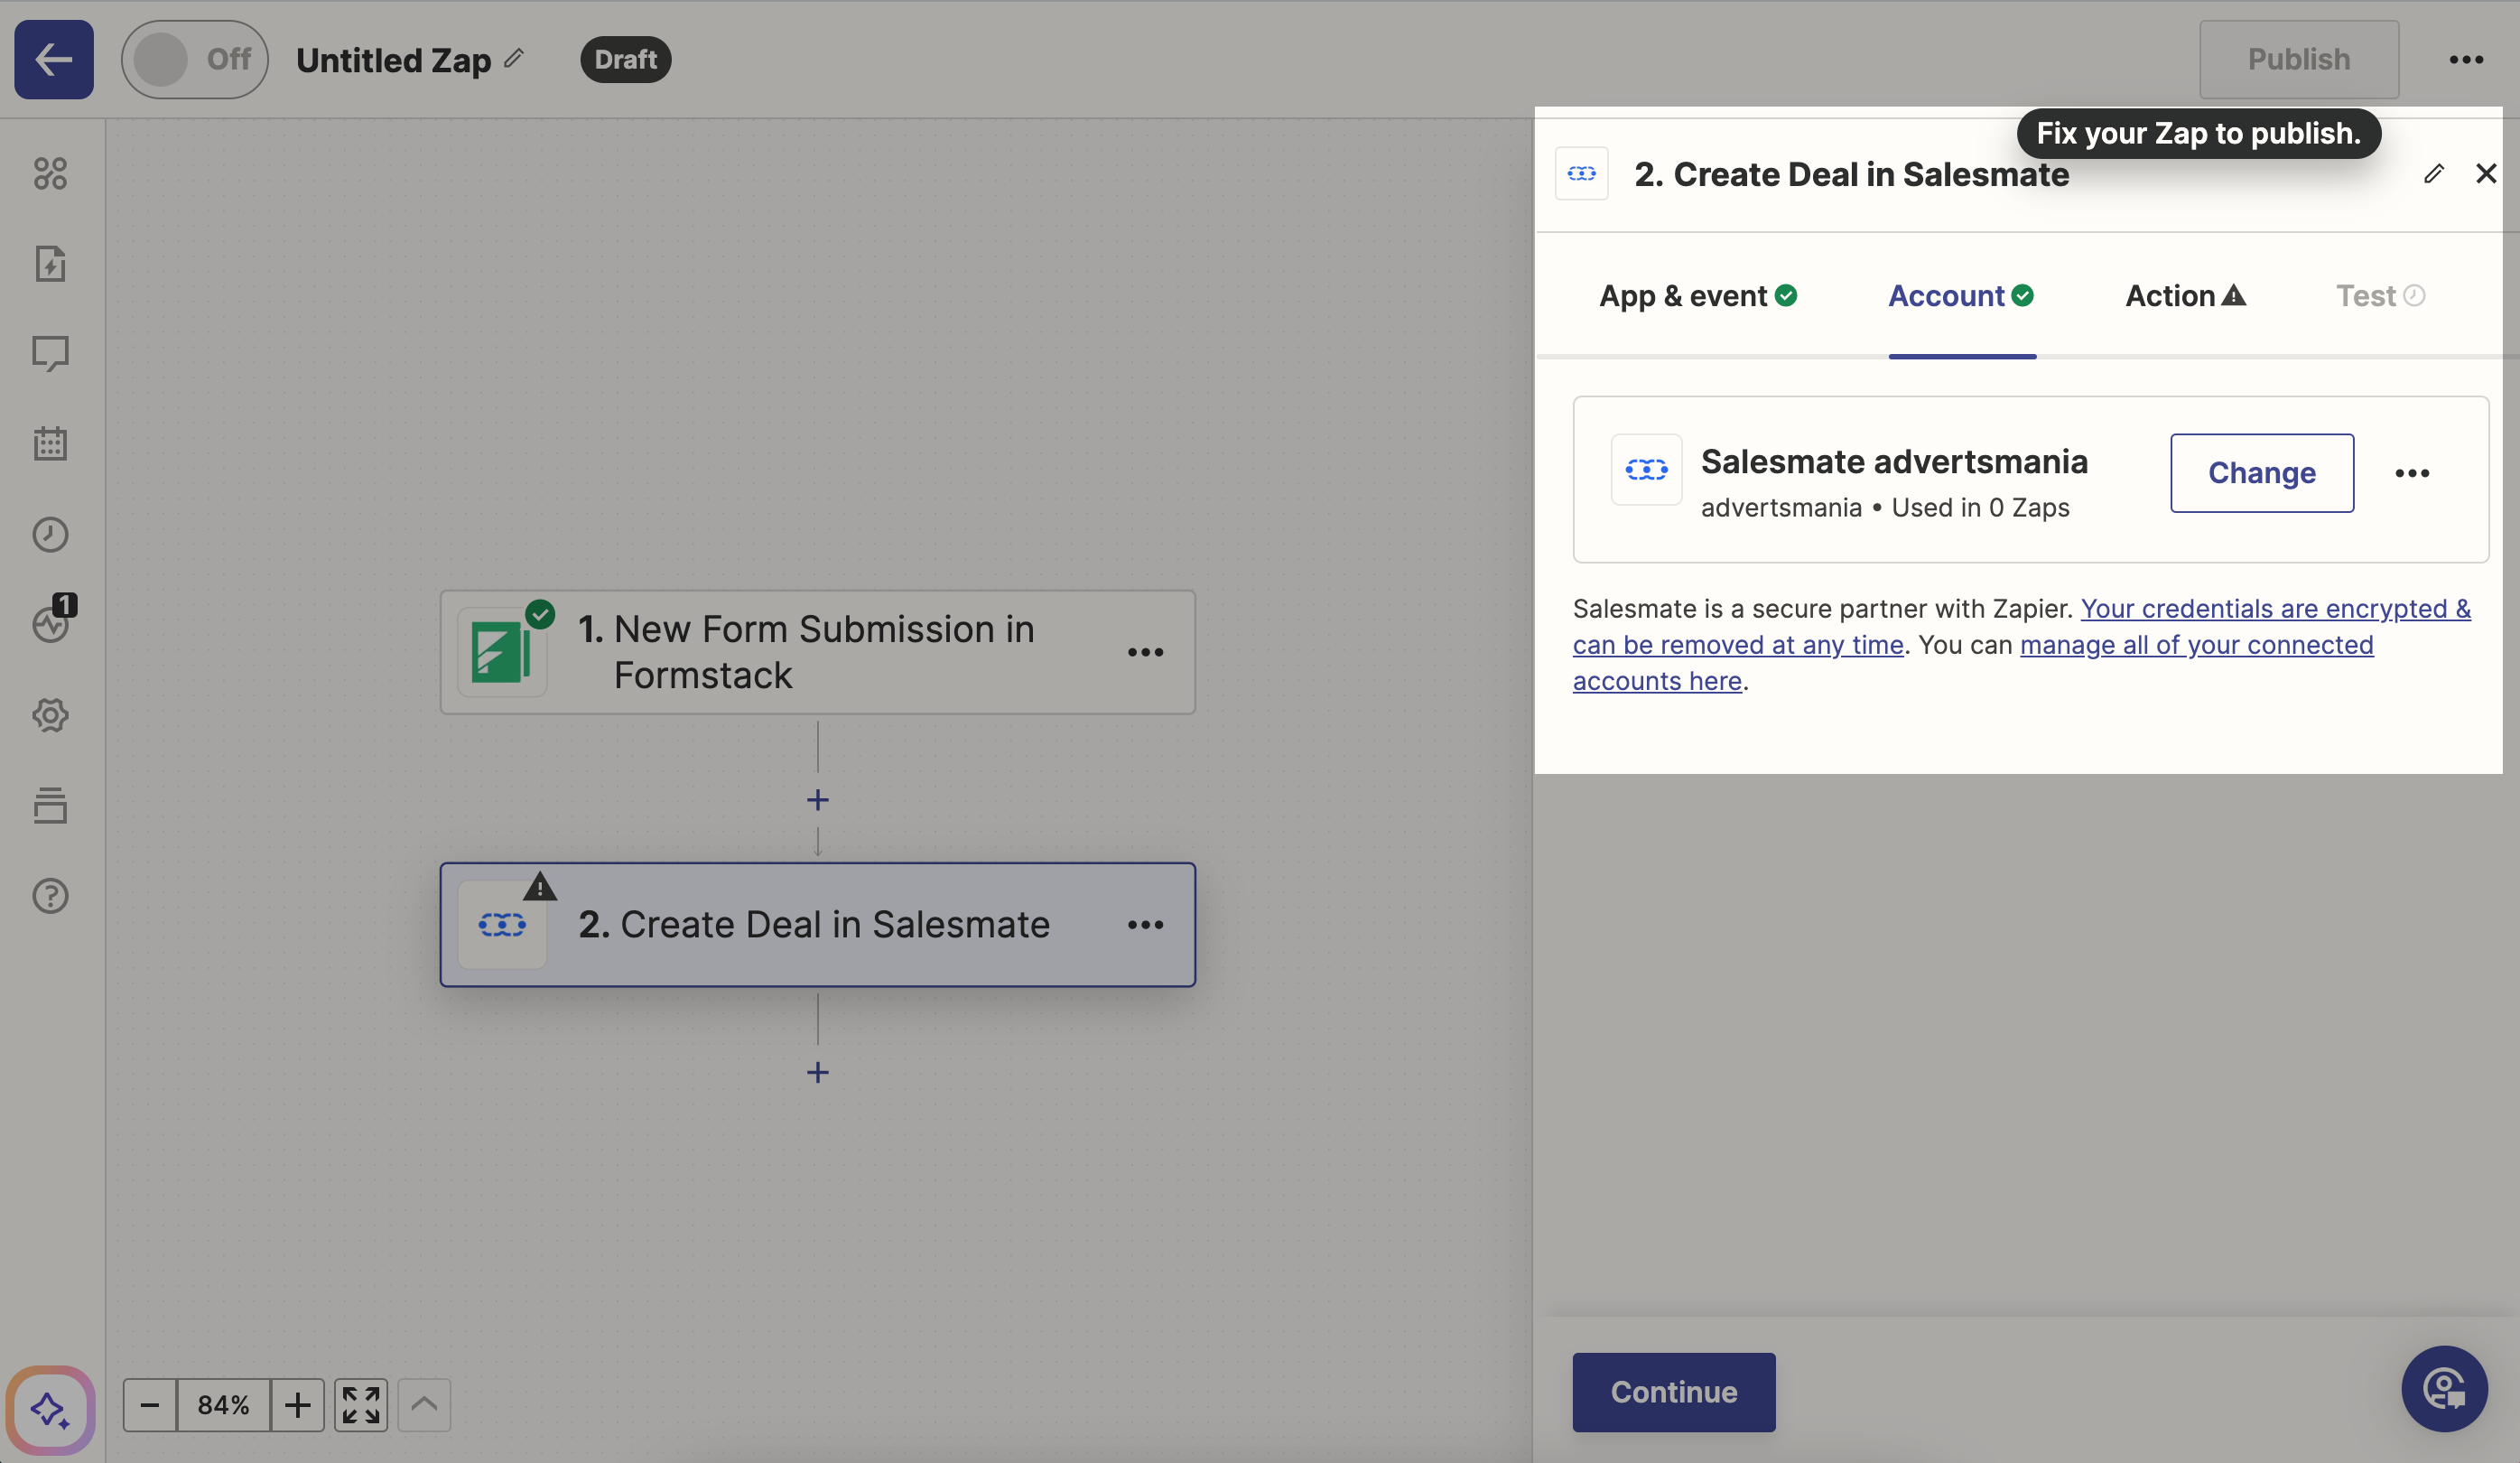Image resolution: width=2520 pixels, height=1463 pixels.
Task: Open the settings gear in the sidebar
Action: click(50, 714)
